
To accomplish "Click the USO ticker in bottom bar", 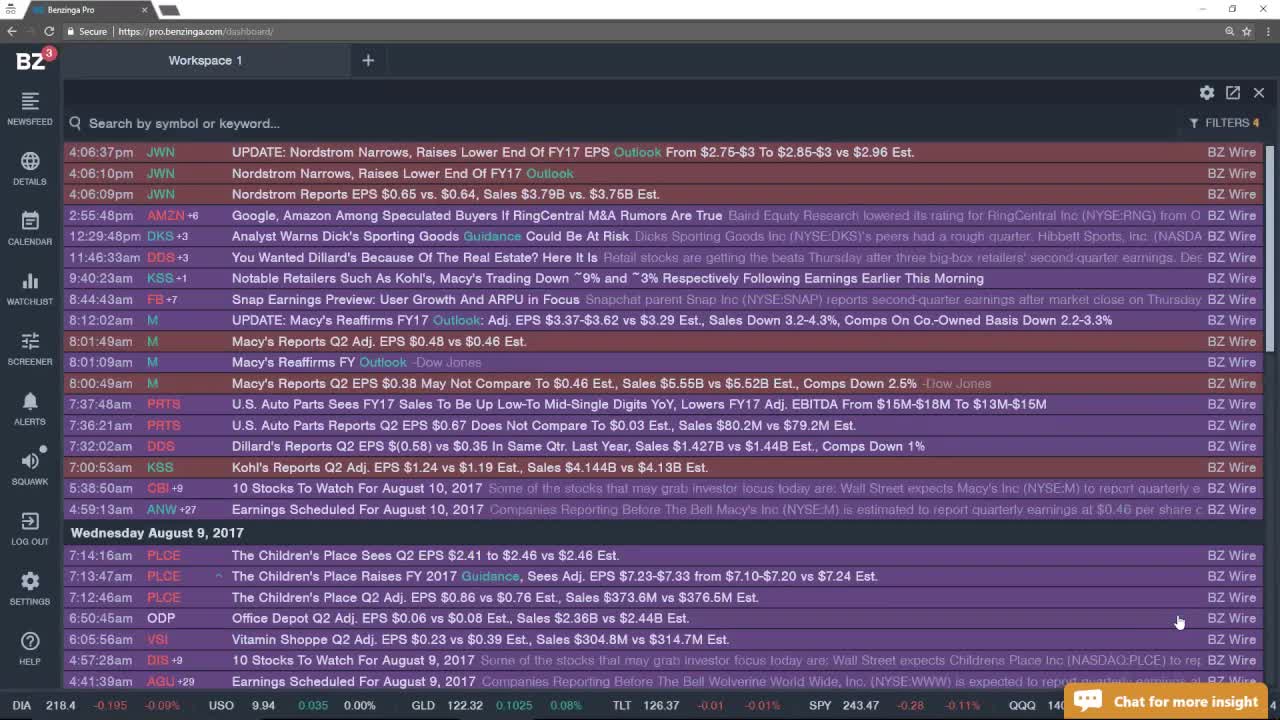I will tap(221, 705).
